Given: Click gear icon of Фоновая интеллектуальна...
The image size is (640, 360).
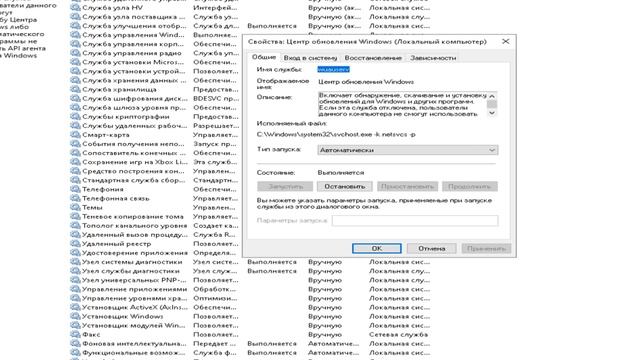Looking at the screenshot, I should click(75, 344).
